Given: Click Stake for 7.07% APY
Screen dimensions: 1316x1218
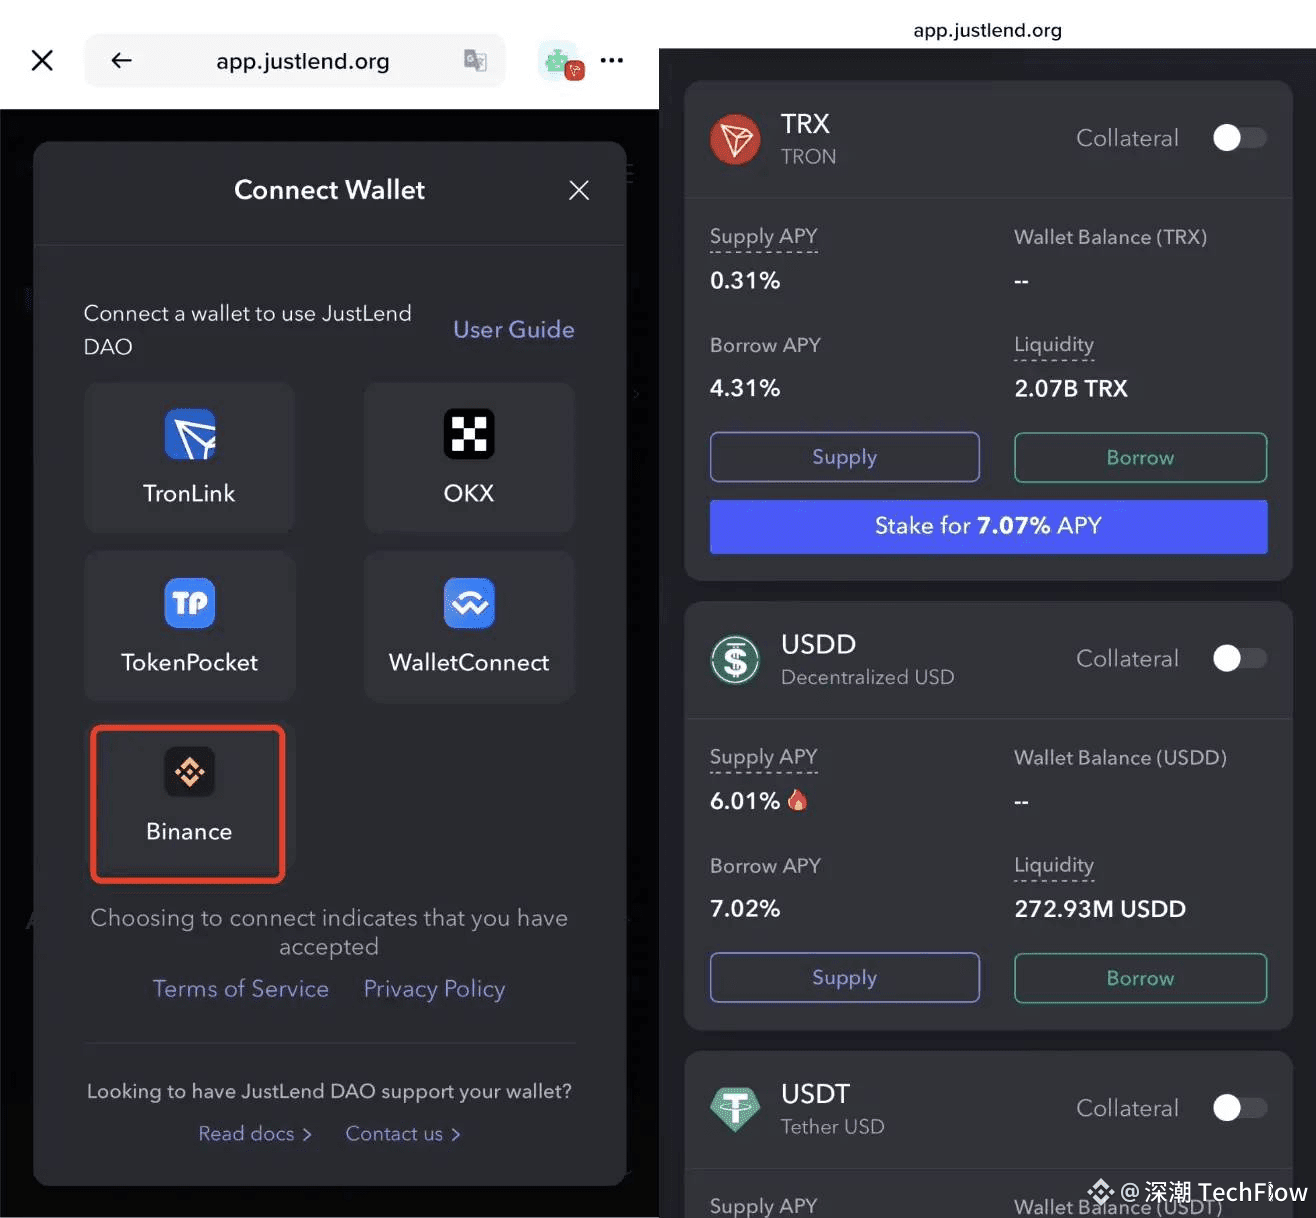Looking at the screenshot, I should 989,526.
